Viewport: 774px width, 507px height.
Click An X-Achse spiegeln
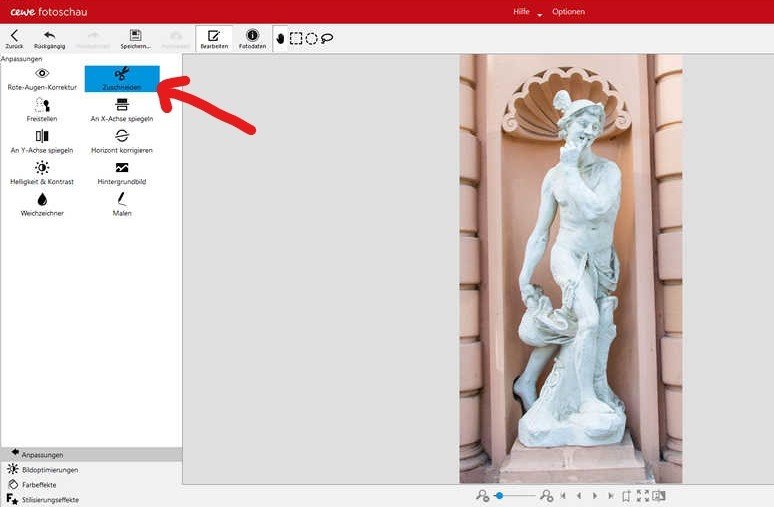[x=121, y=109]
